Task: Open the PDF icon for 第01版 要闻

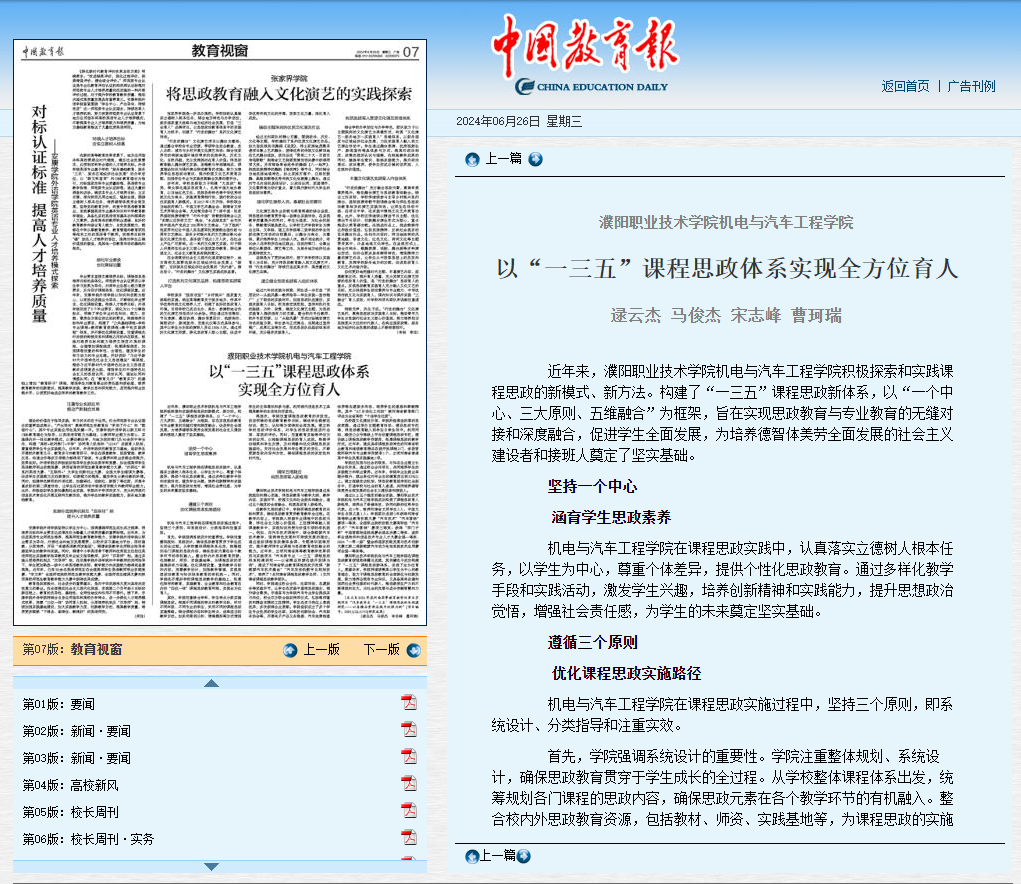Action: 409,703
